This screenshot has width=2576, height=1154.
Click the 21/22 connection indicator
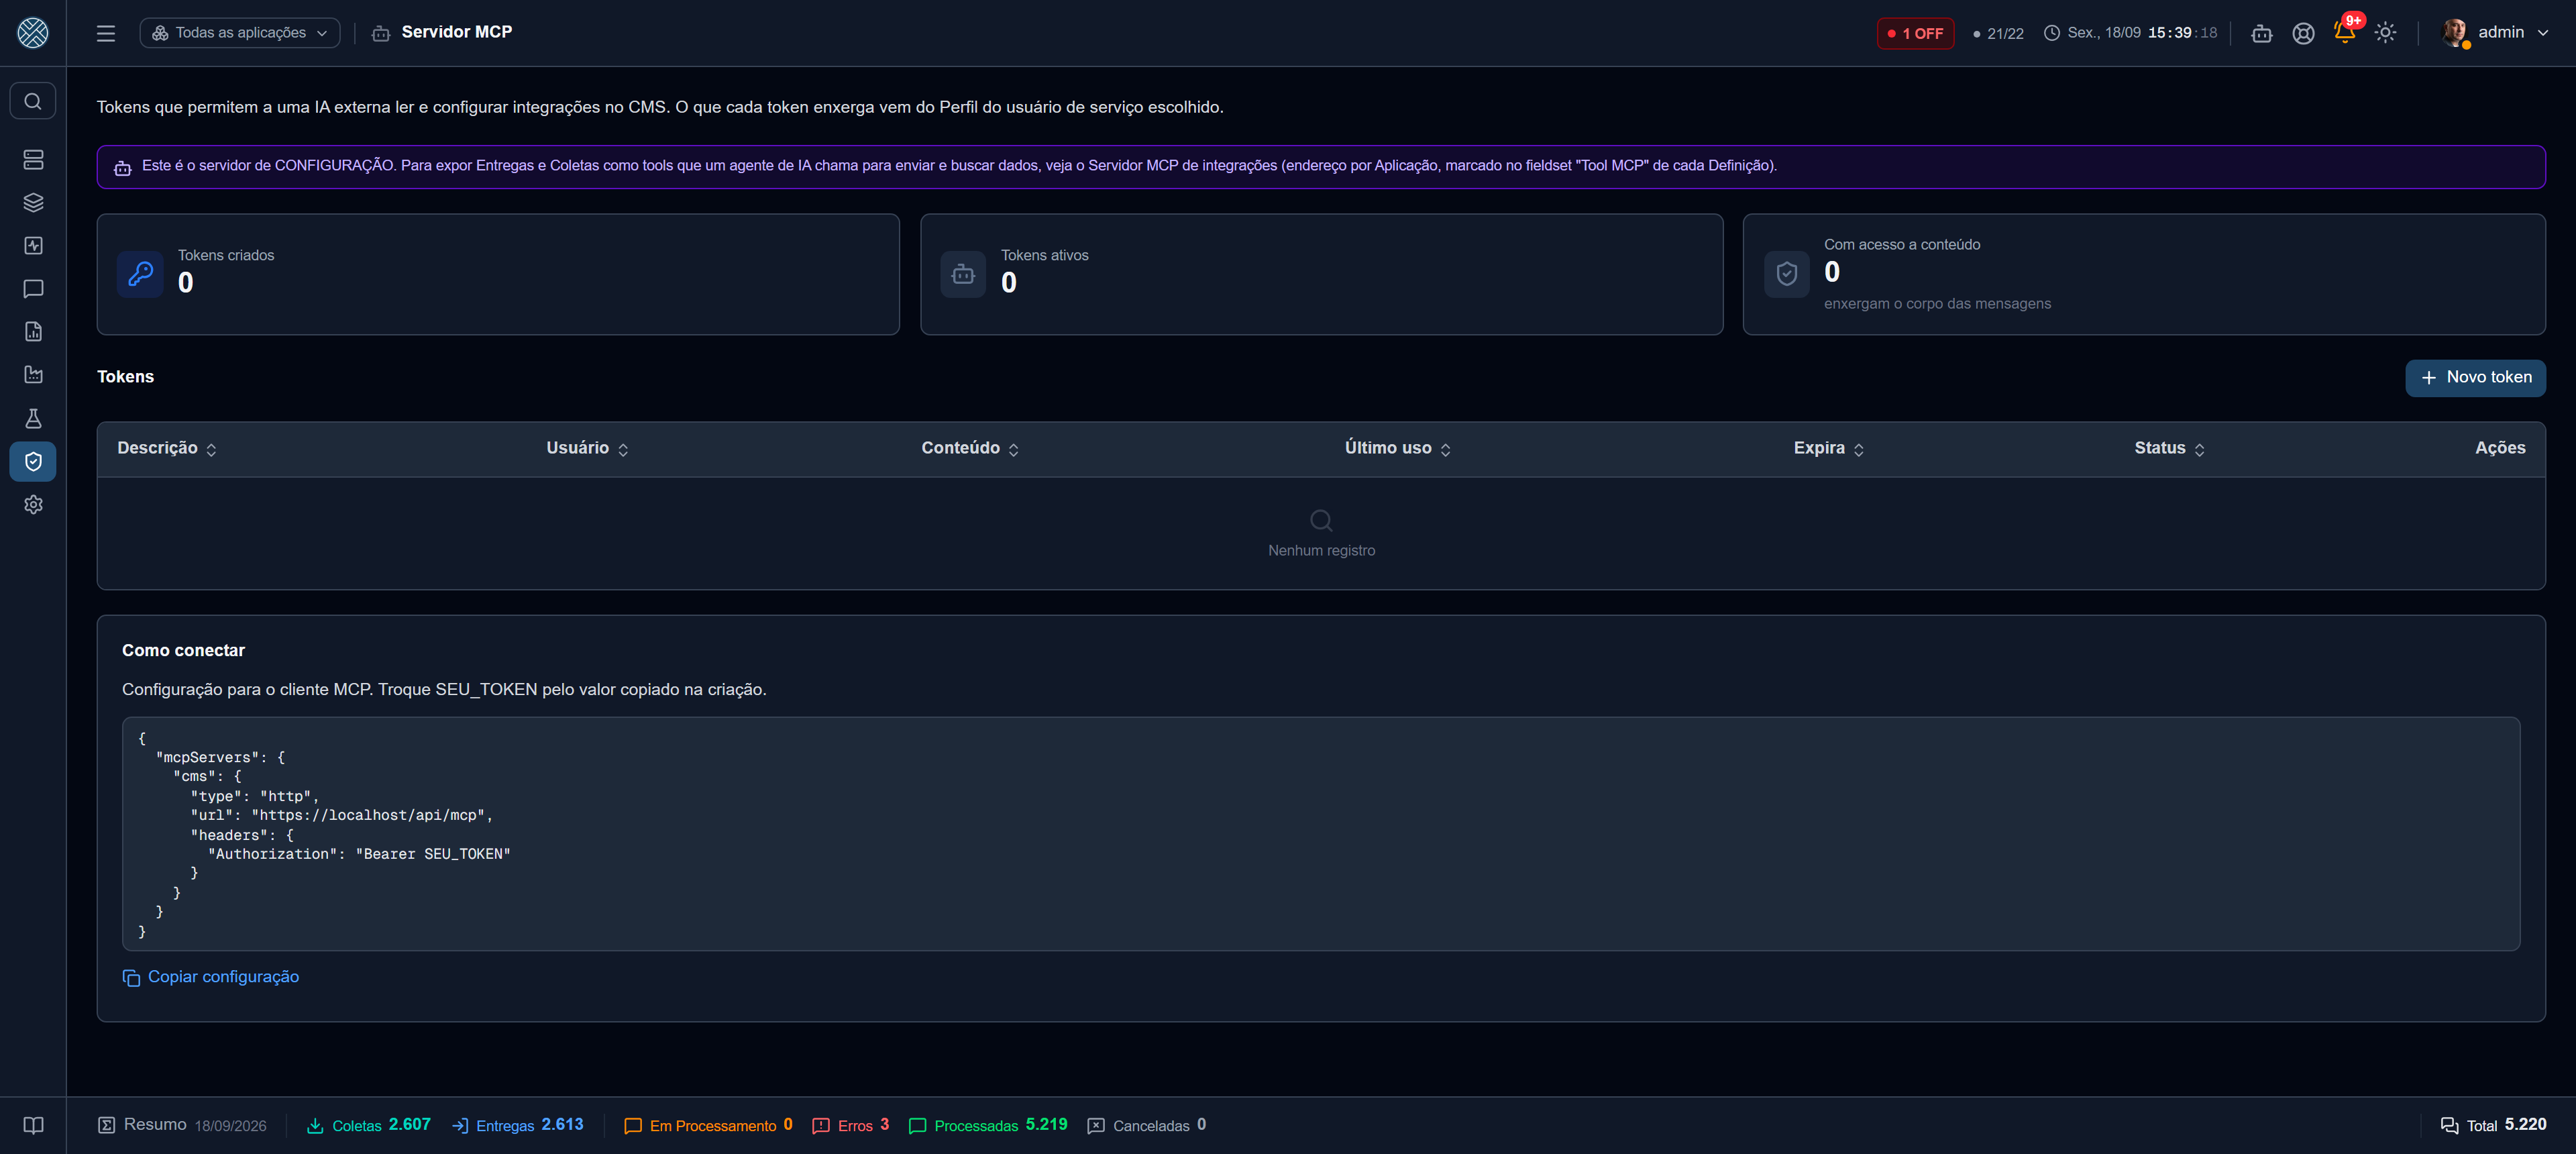pos(1997,33)
